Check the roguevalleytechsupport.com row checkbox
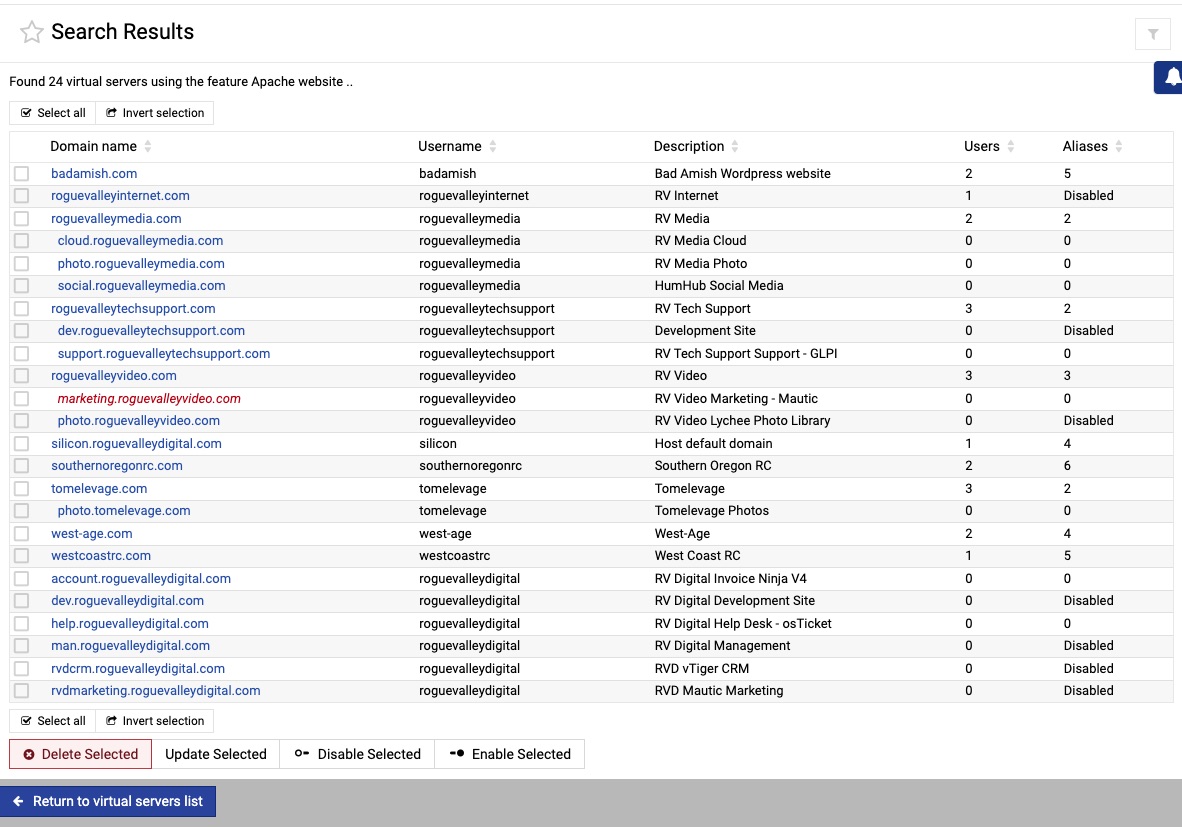The width and height of the screenshot is (1182, 827). pos(21,308)
